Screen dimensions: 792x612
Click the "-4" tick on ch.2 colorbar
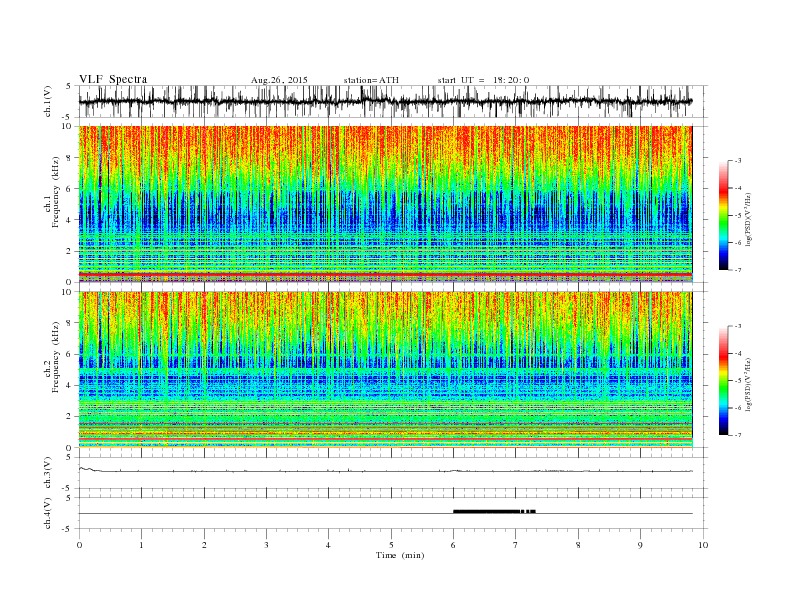(x=738, y=353)
